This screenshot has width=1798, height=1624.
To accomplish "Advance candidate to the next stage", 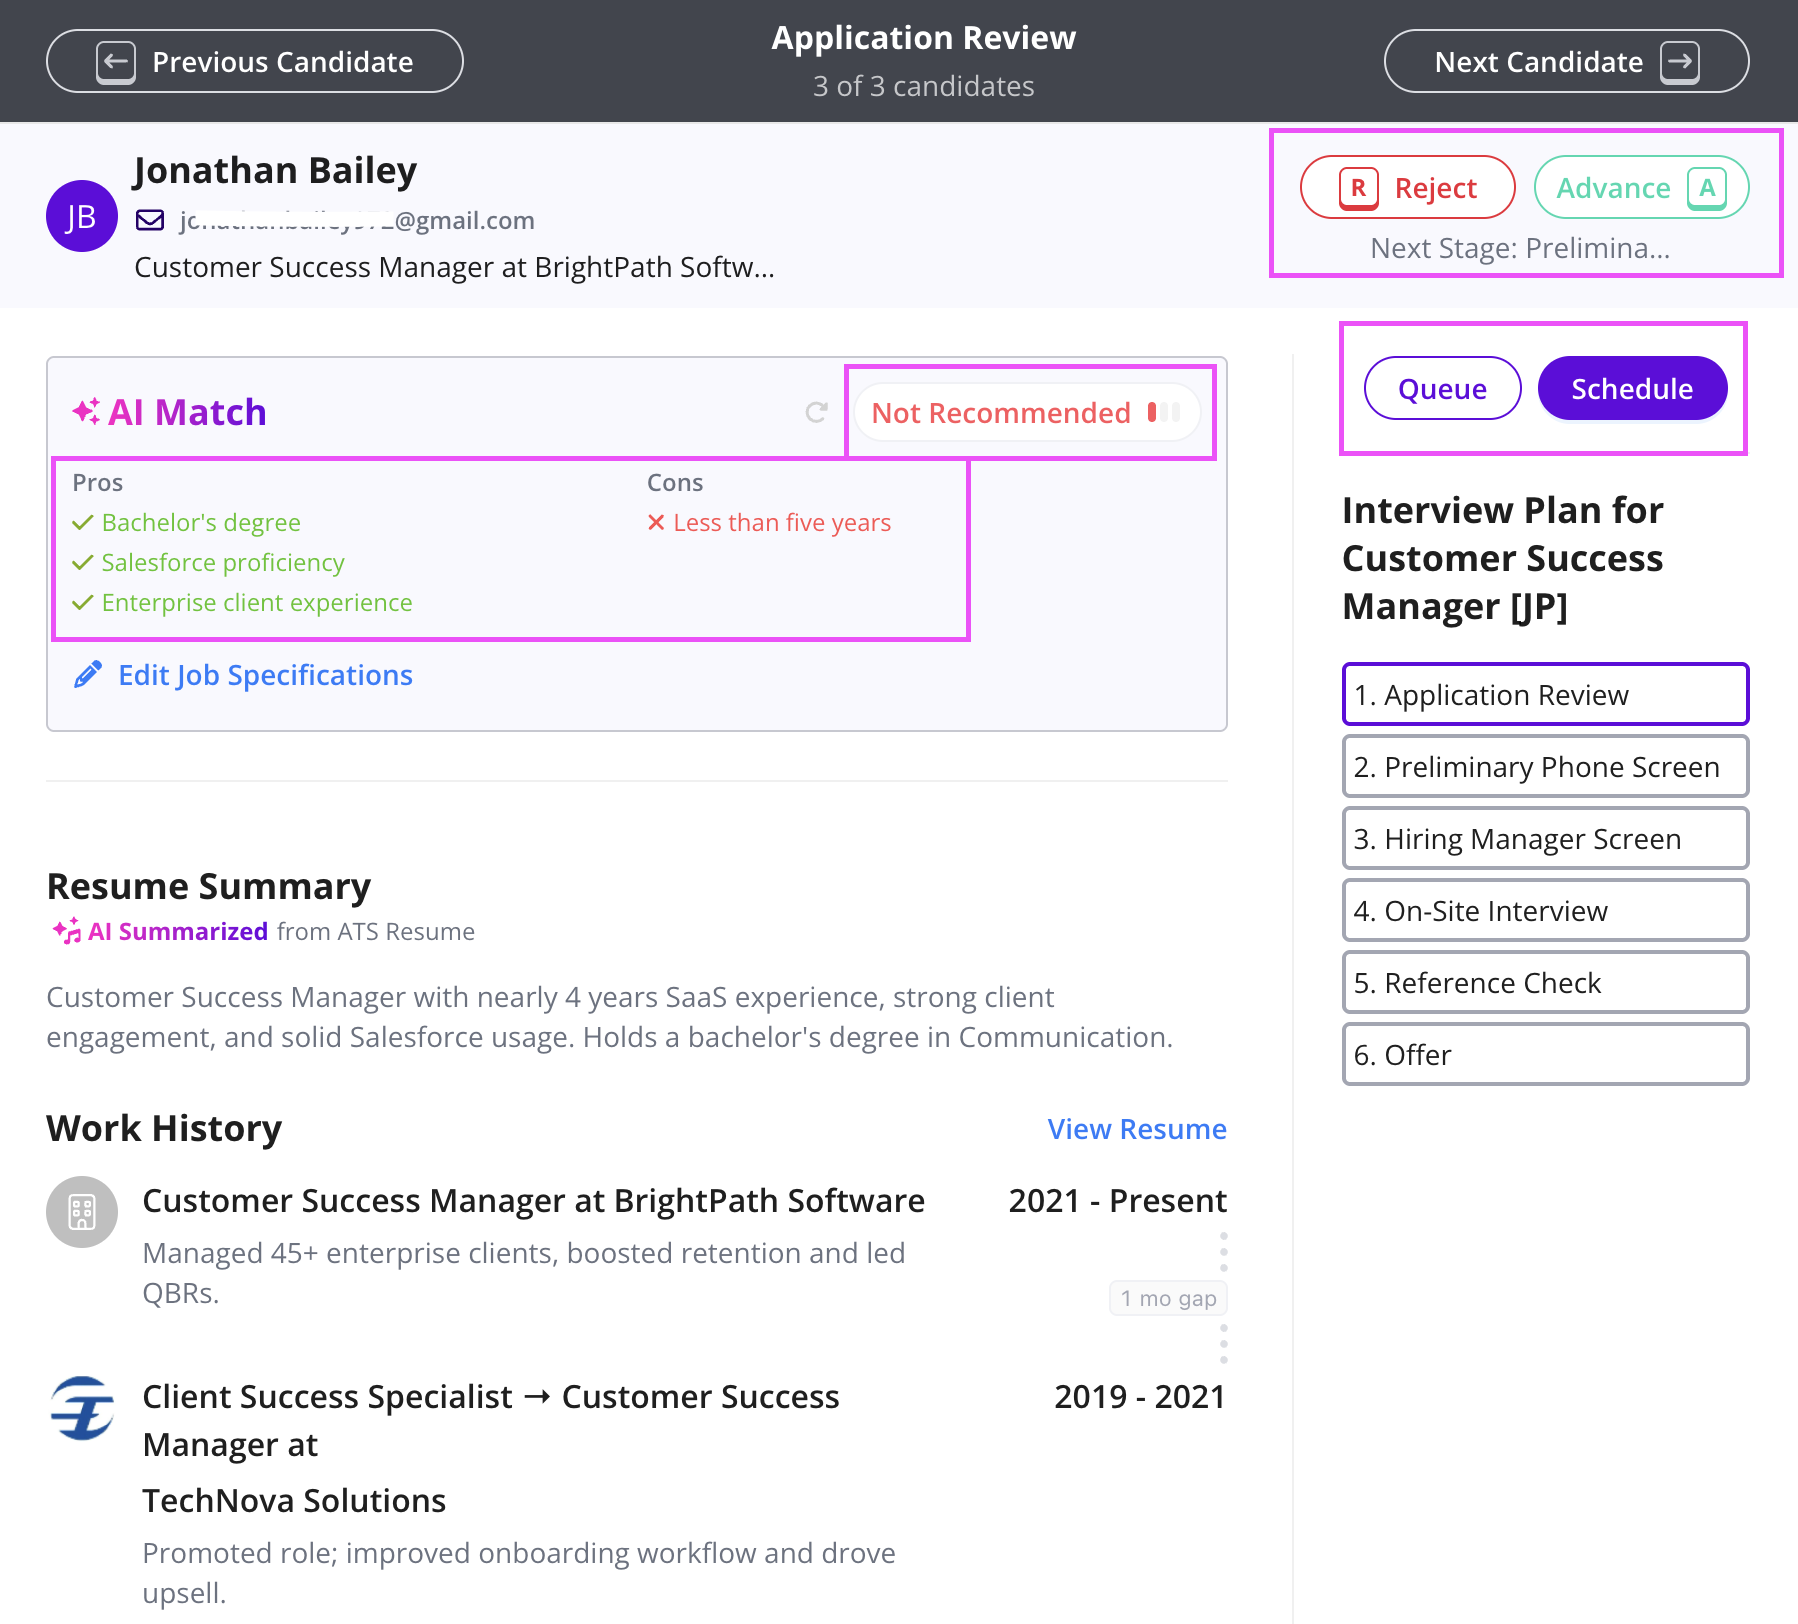I will pos(1640,188).
